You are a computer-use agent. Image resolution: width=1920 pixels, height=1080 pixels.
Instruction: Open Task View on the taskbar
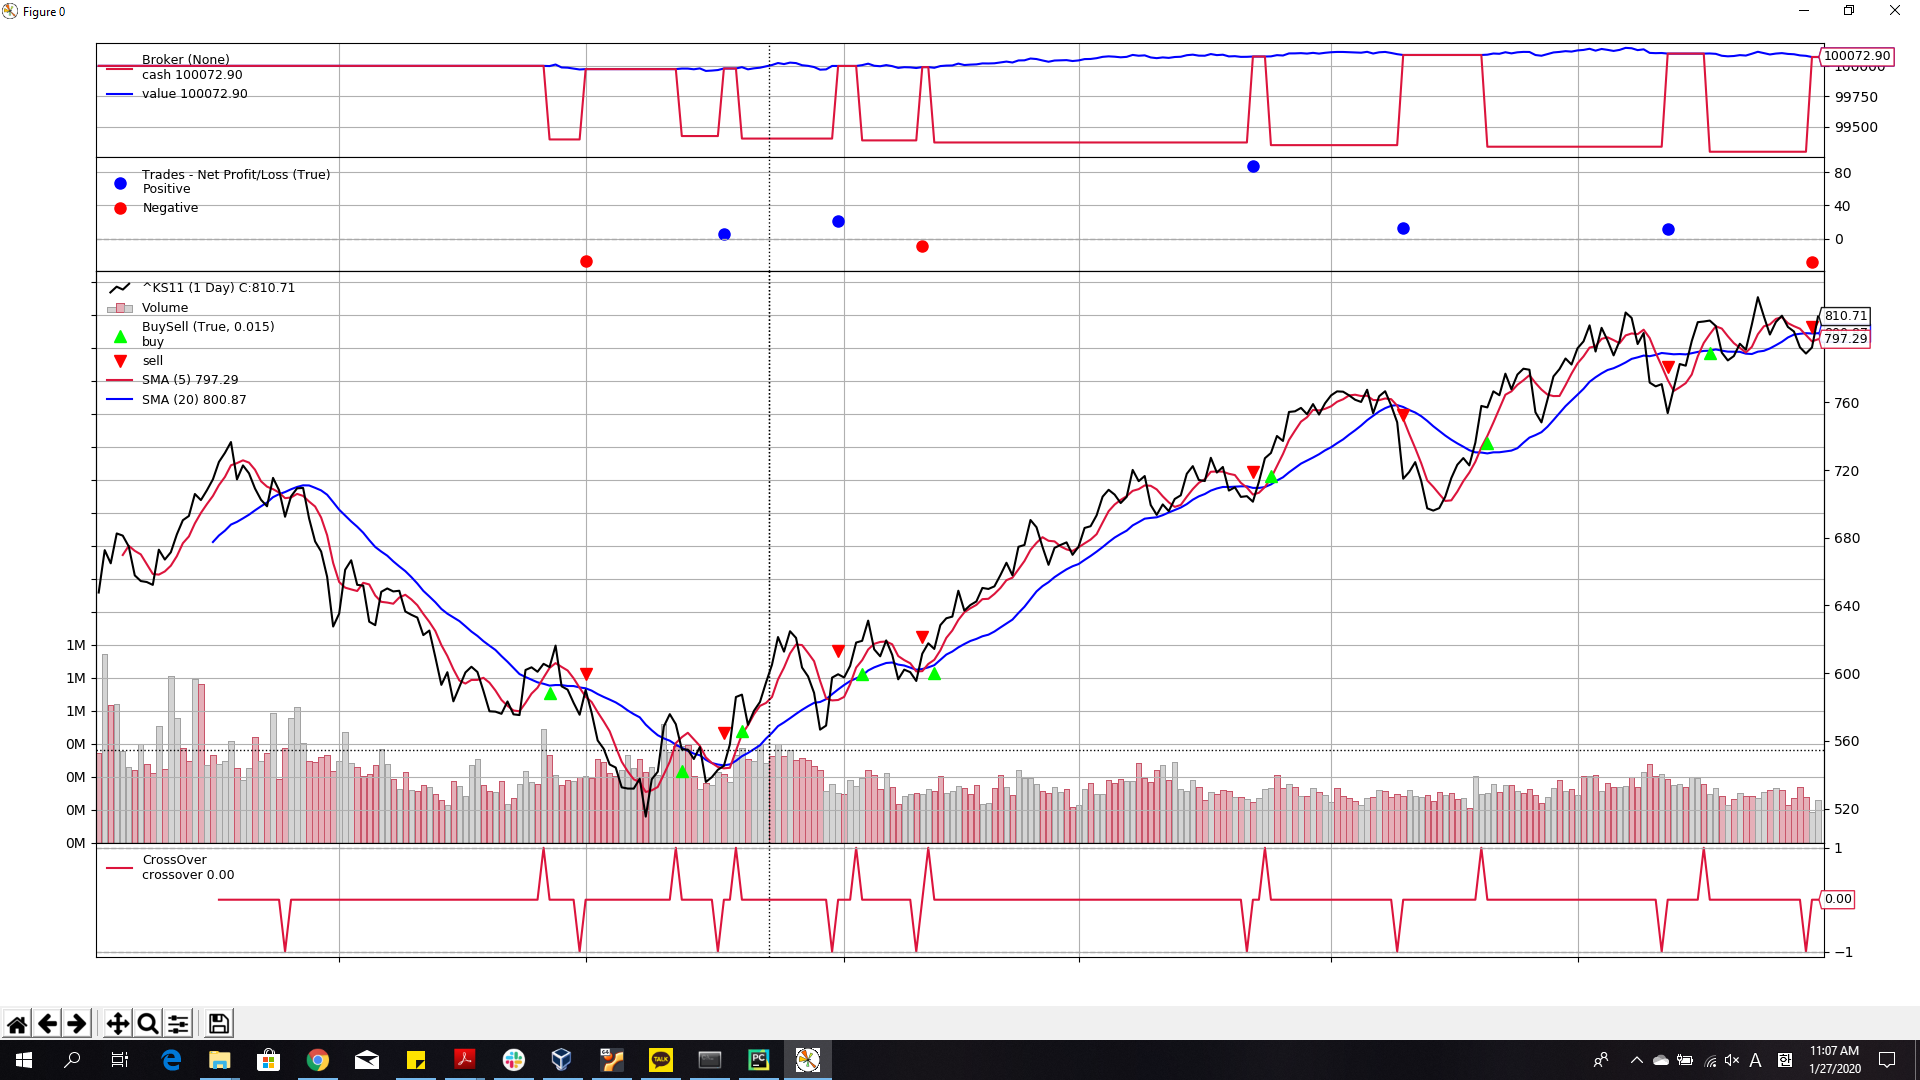pyautogui.click(x=120, y=1059)
